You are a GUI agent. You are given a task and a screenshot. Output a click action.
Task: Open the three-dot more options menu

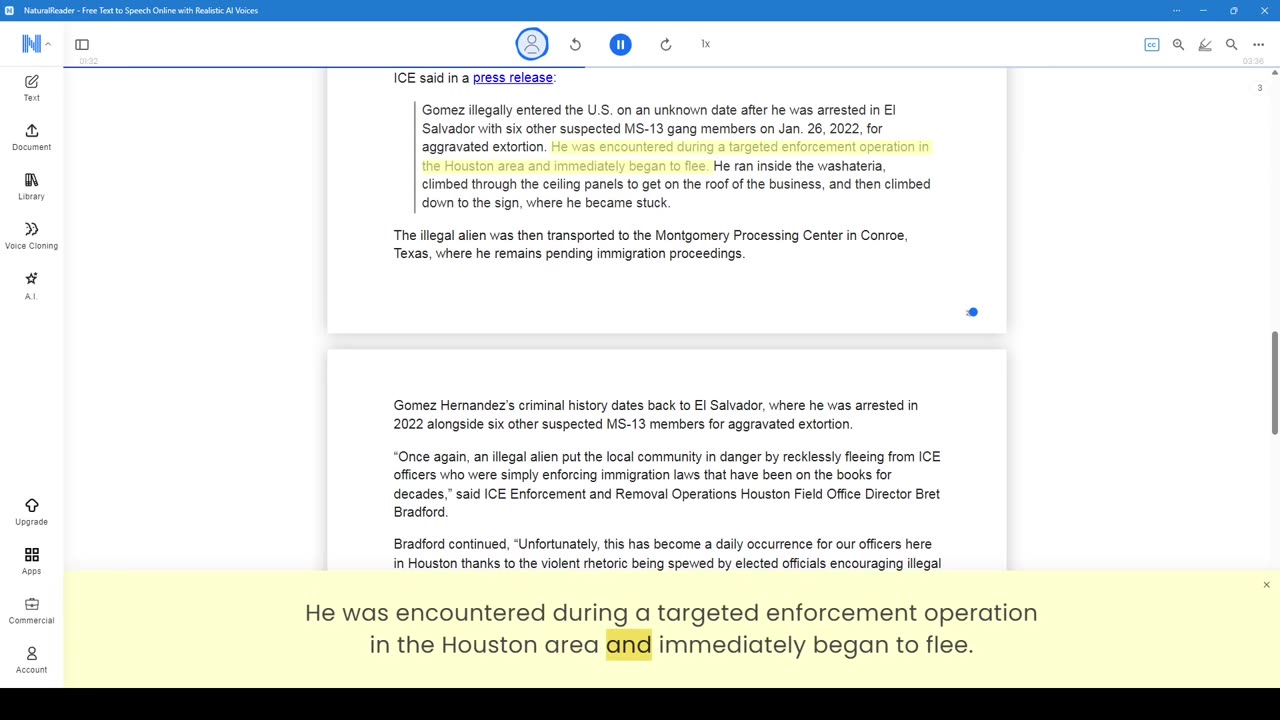tap(1258, 44)
